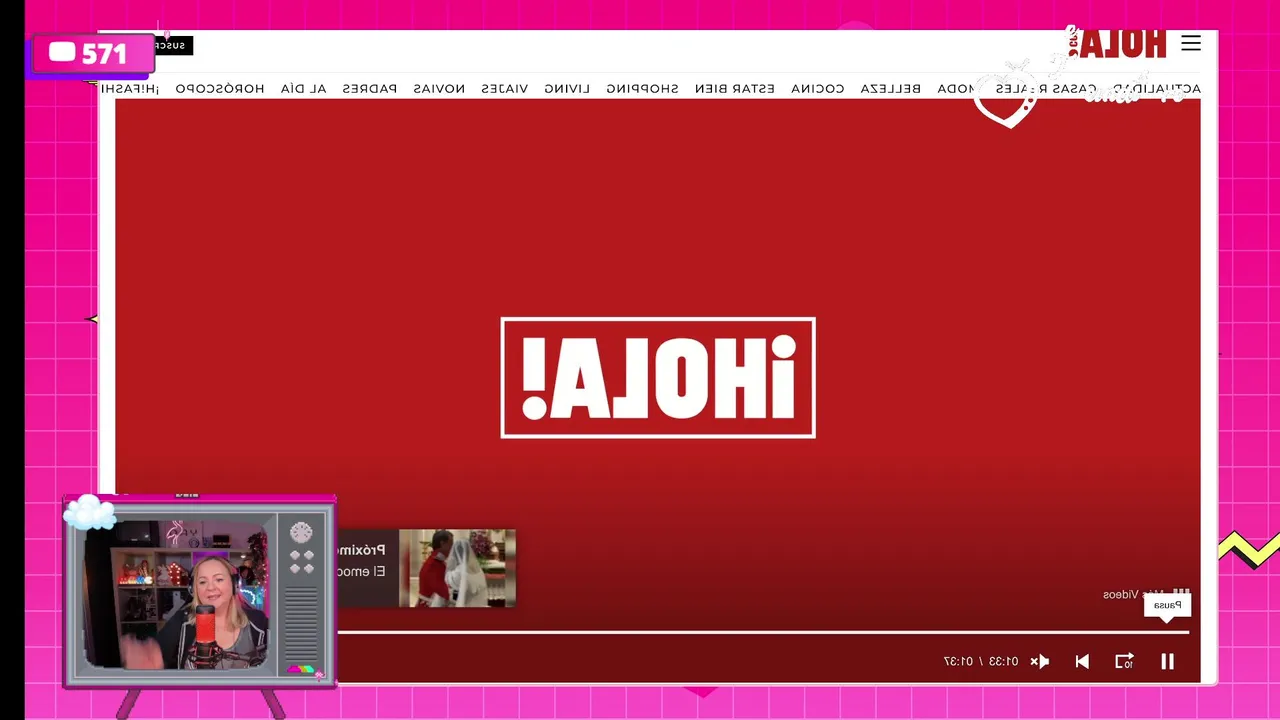
Task: Click the 571 viewer count badge
Action: 93,54
